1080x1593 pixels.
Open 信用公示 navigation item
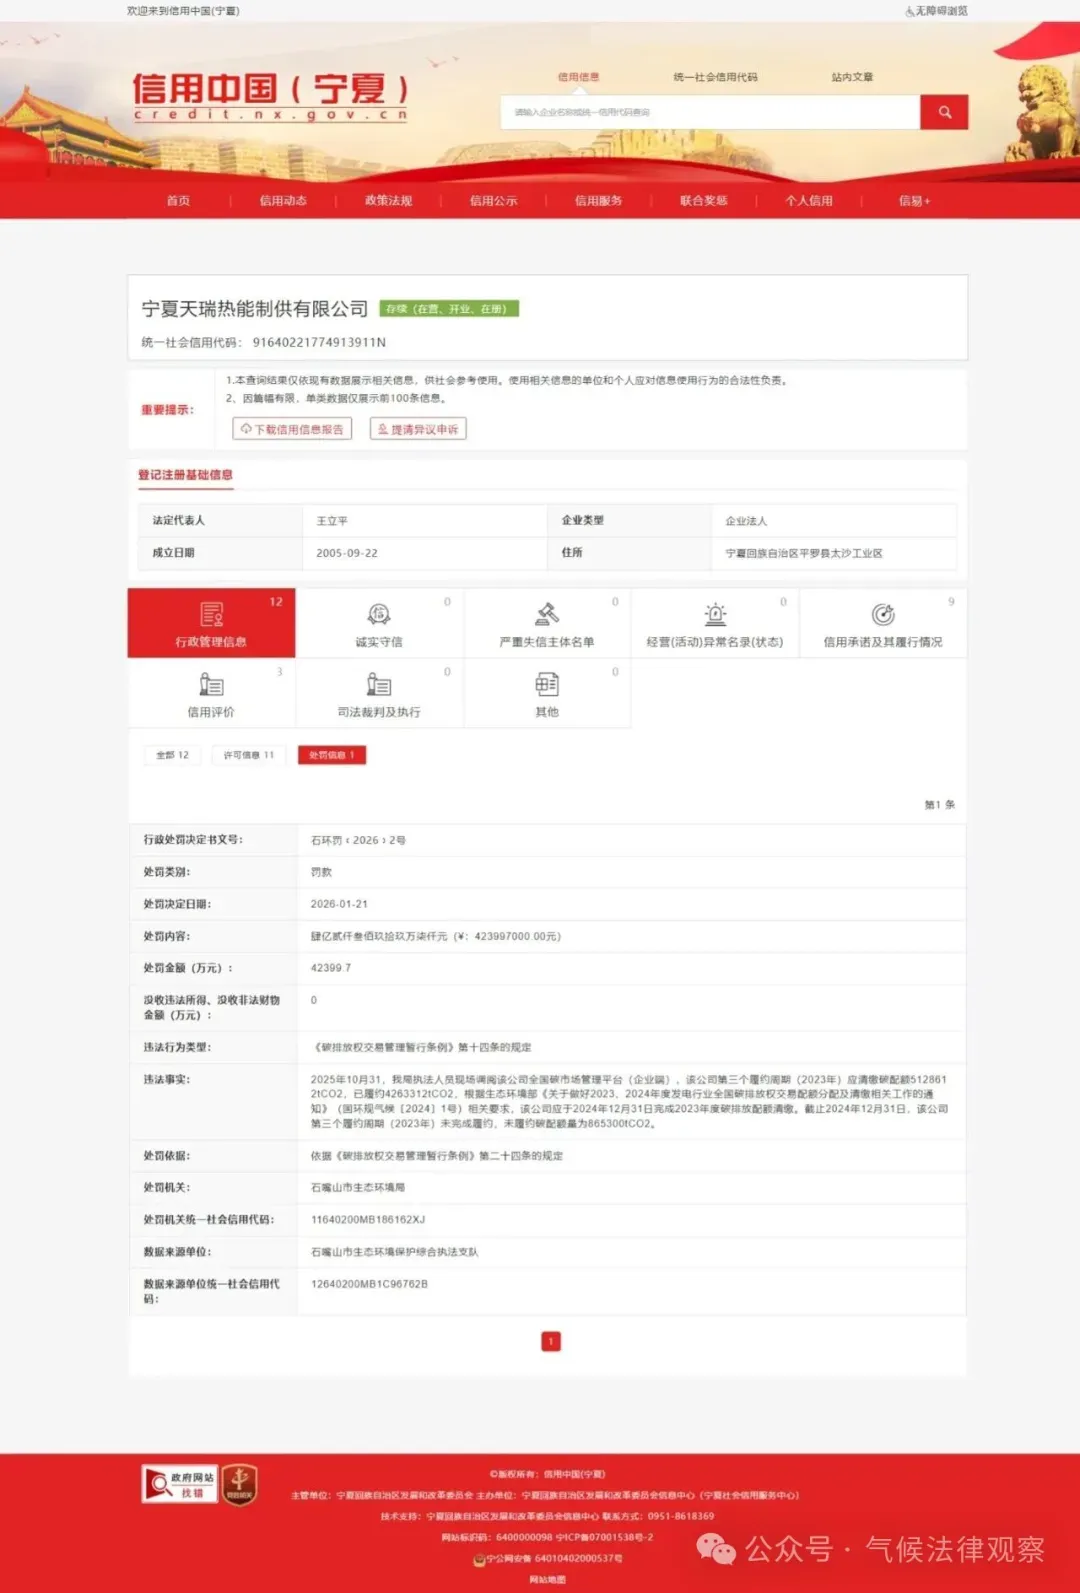point(493,201)
